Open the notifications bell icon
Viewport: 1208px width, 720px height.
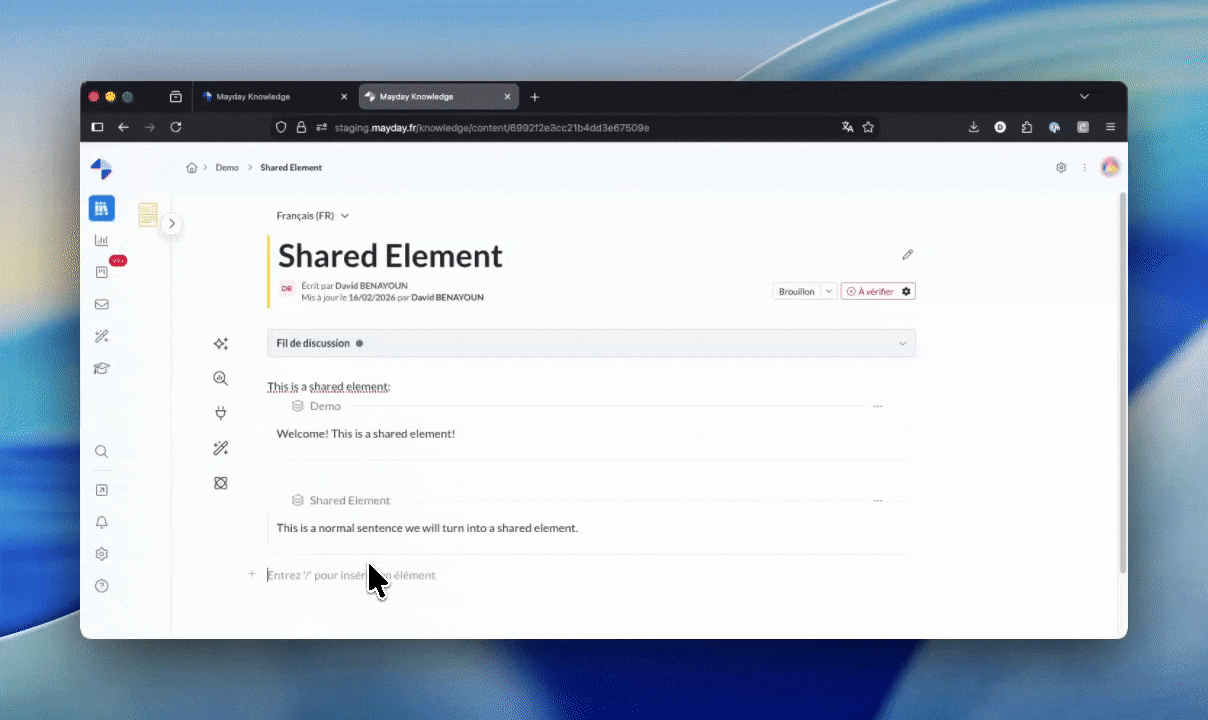pyautogui.click(x=101, y=522)
